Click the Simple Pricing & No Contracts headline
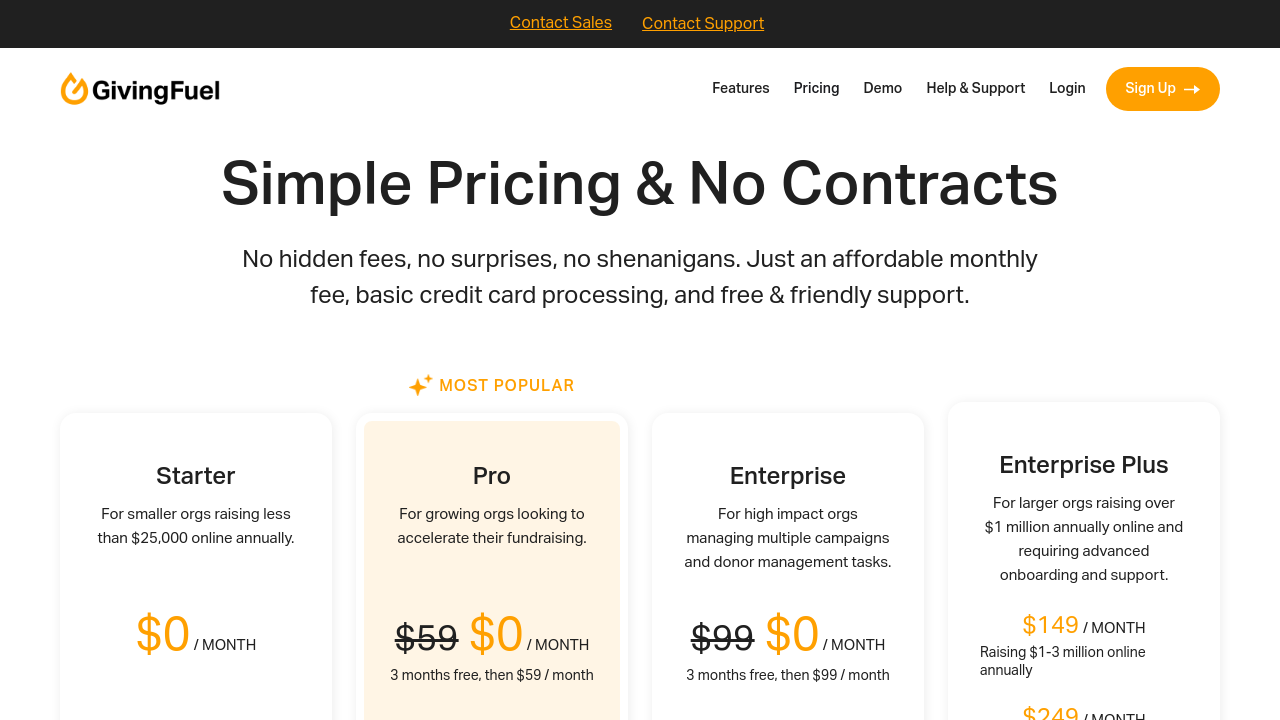The image size is (1280, 720). [640, 184]
